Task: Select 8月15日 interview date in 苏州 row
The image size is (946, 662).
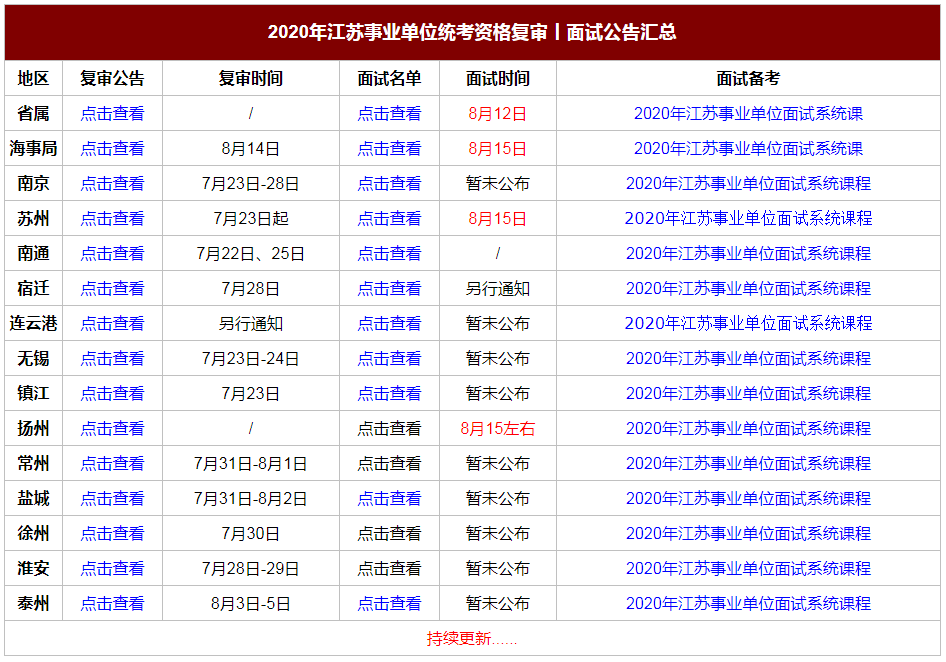Action: pos(498,218)
